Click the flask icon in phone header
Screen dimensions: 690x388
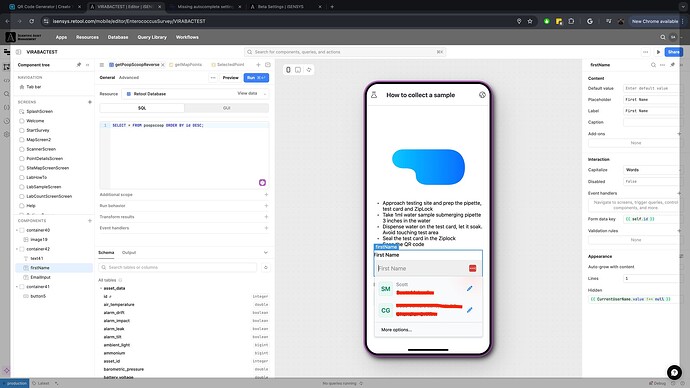[374, 95]
